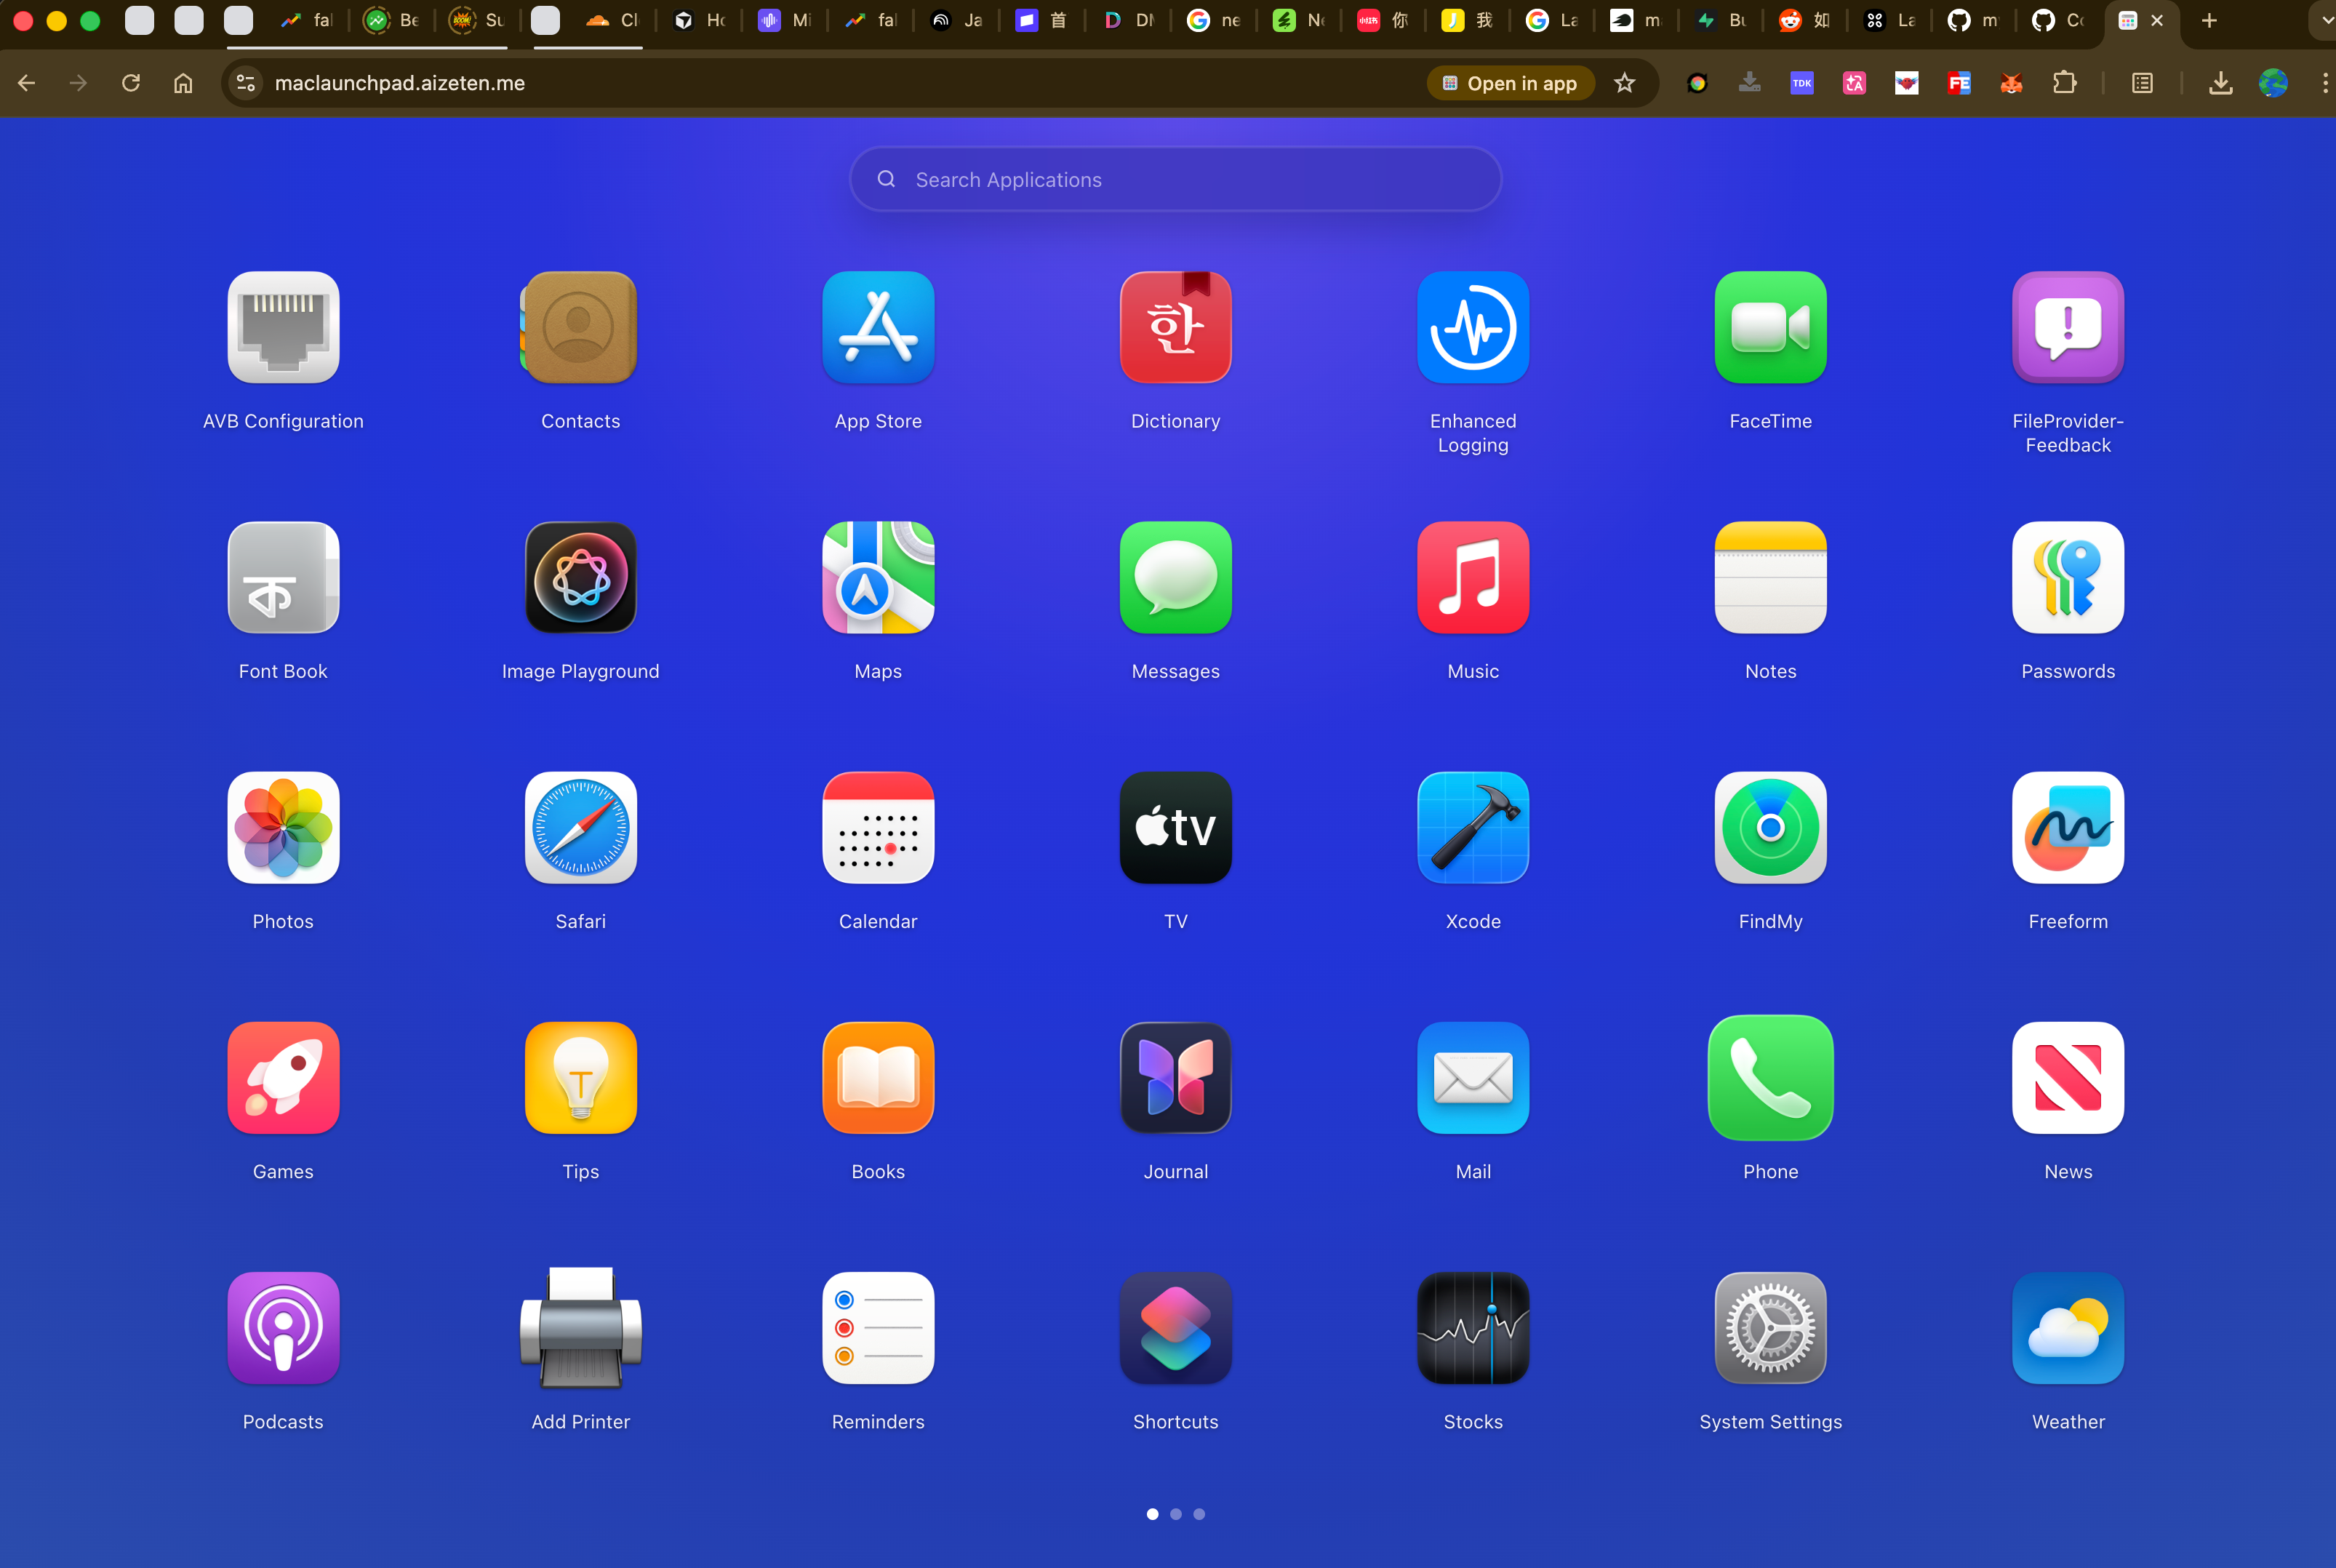Open the Podcasts app icon
The image size is (2336, 1568).
[283, 1328]
